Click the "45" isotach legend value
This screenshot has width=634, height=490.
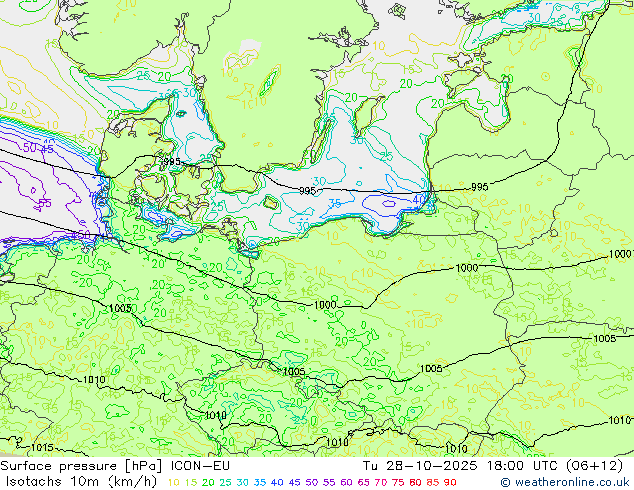(x=294, y=482)
